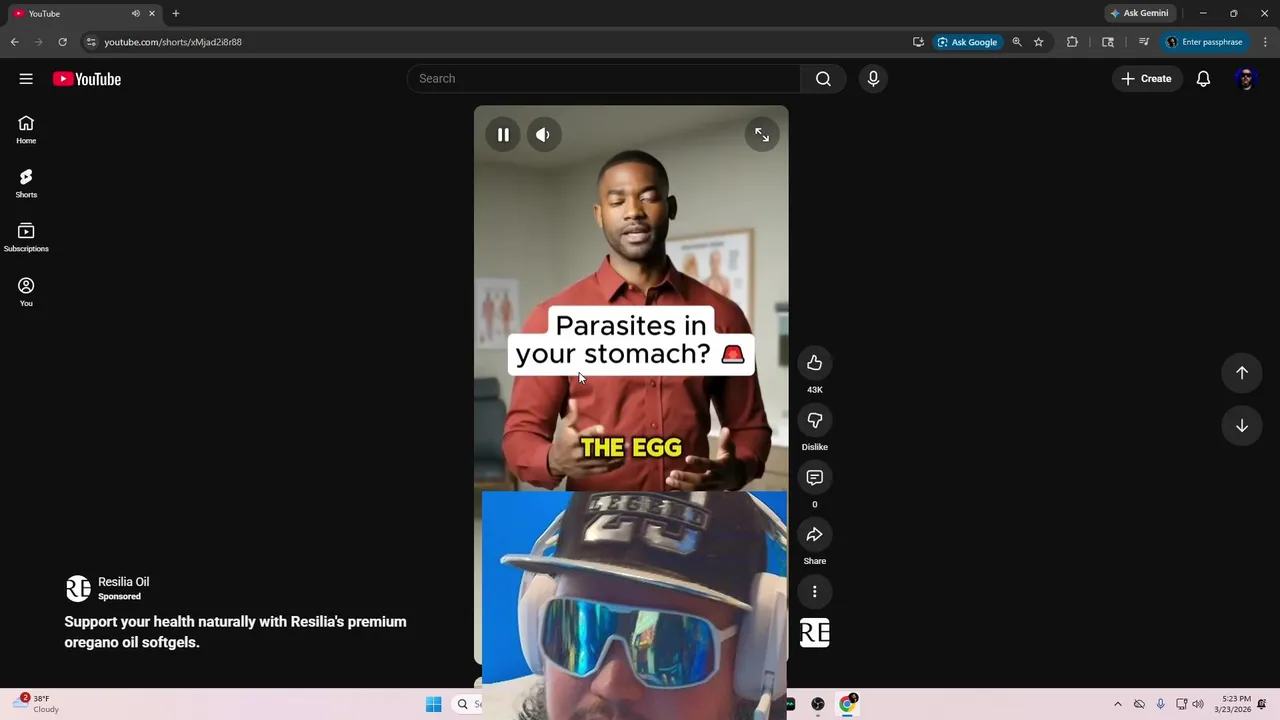Click Enter passphrase profile button
This screenshot has height=720, width=1280.
1204,42
